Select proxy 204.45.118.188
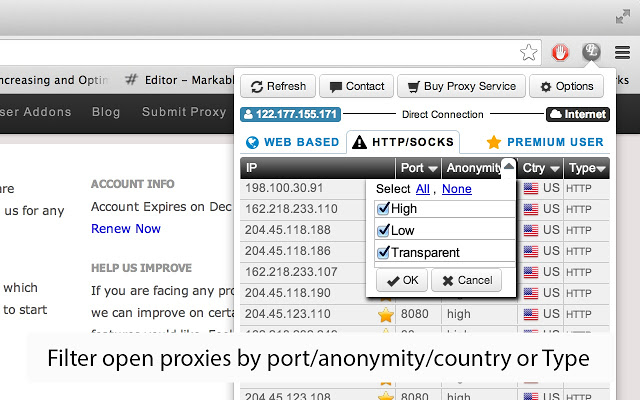This screenshot has width=640, height=400. [288, 230]
